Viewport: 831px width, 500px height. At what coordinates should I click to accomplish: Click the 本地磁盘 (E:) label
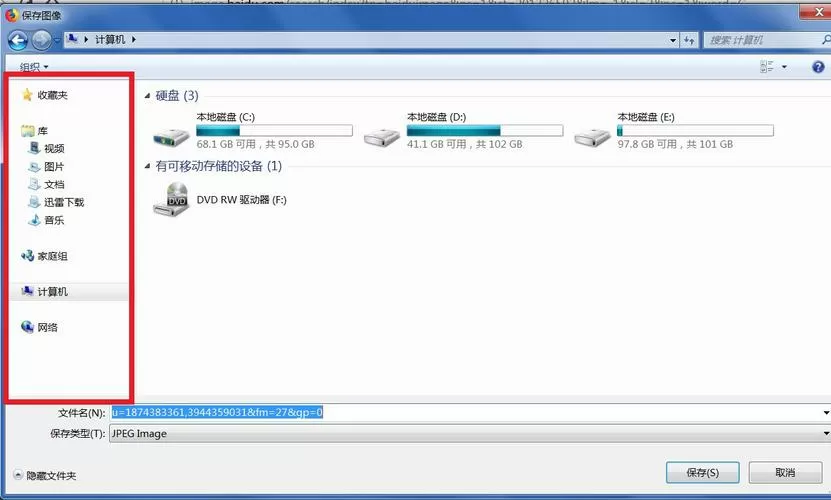click(646, 117)
